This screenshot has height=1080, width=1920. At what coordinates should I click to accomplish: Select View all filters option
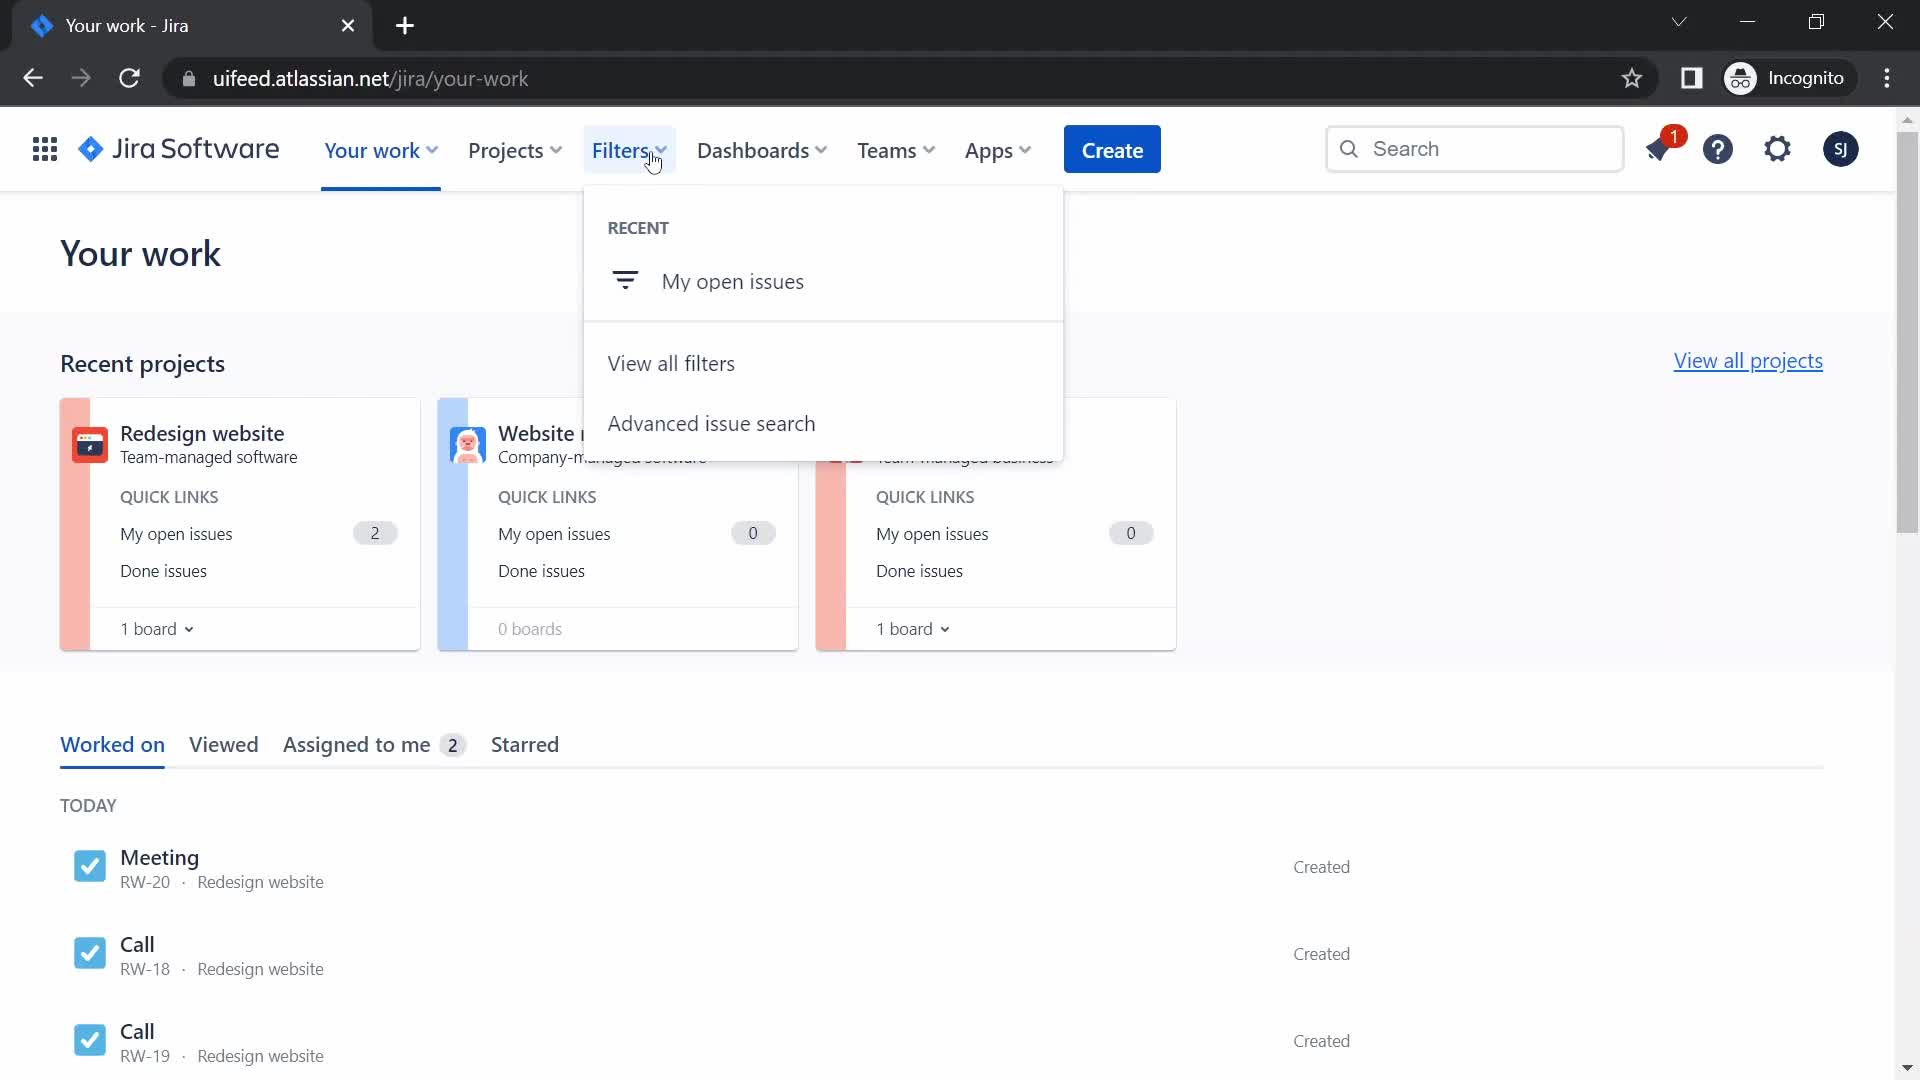tap(671, 363)
